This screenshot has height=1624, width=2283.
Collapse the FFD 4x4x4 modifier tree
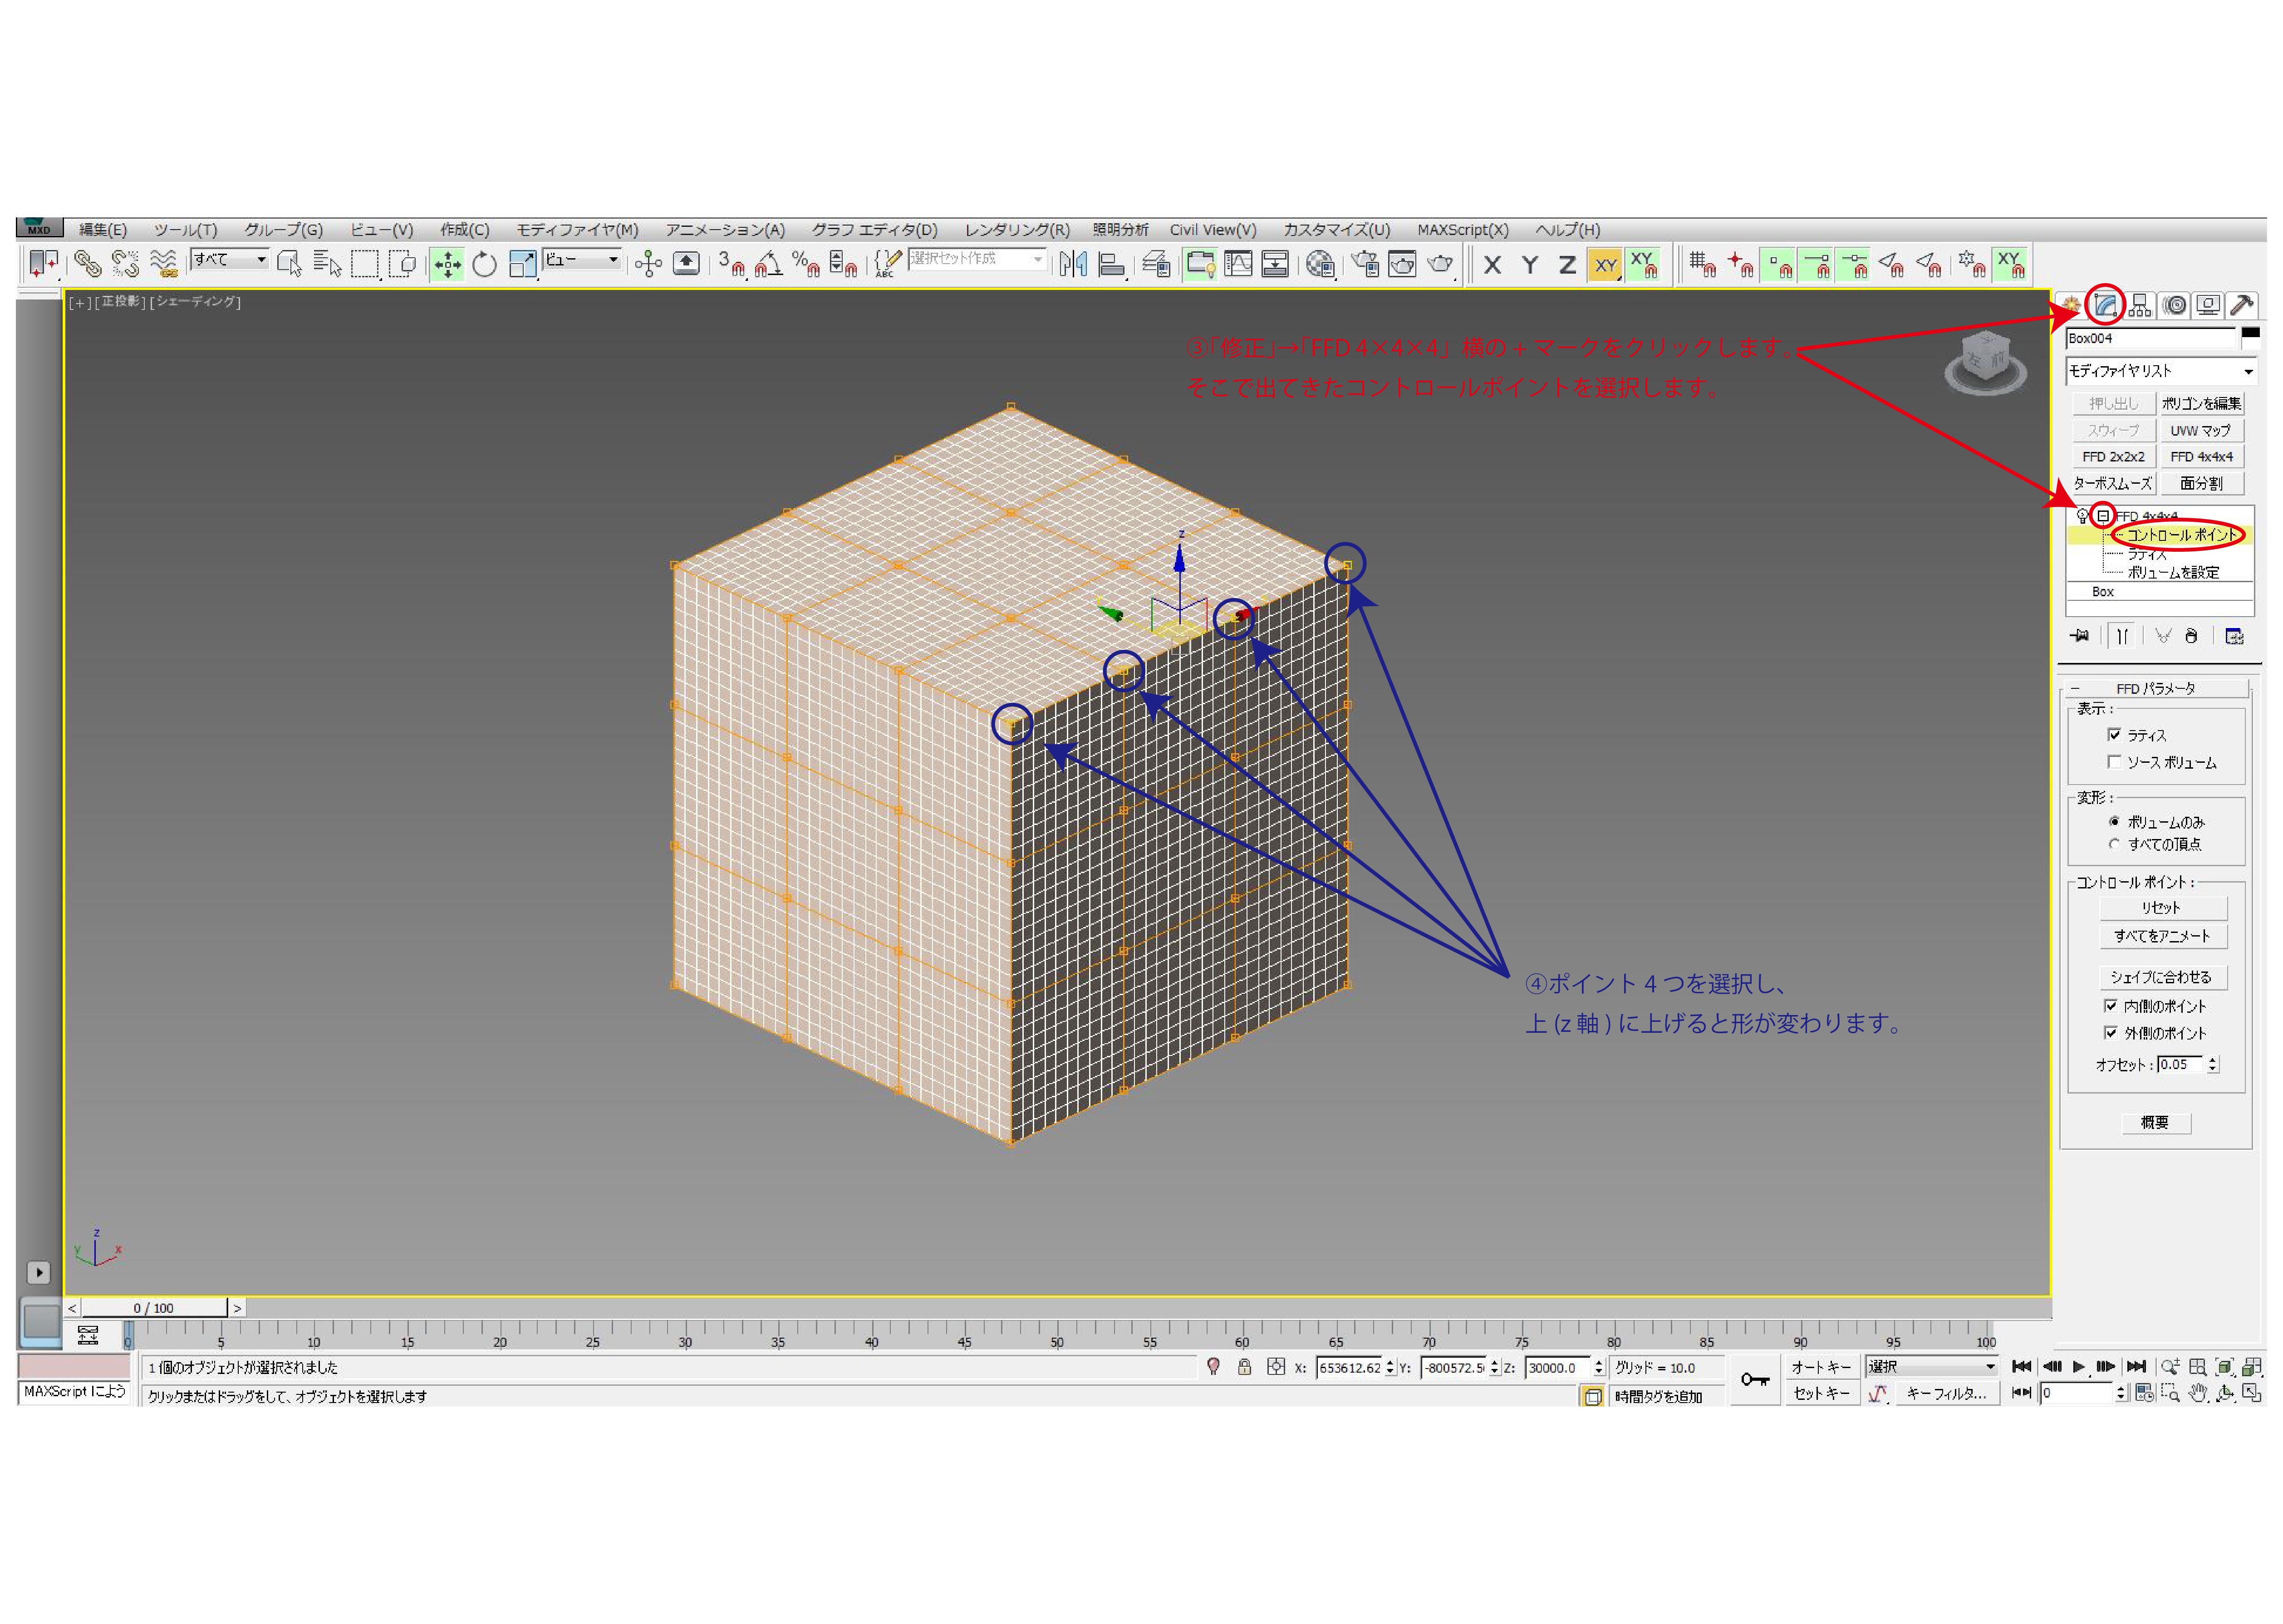[2103, 516]
